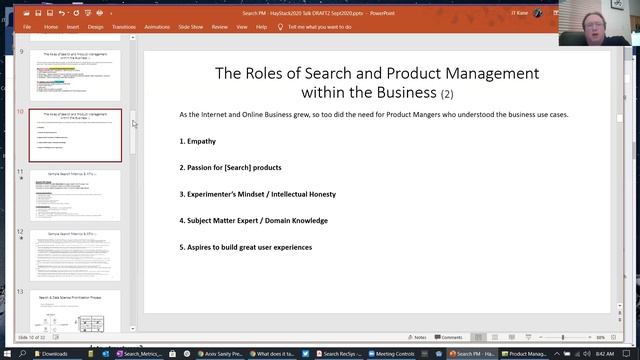This screenshot has width=640, height=360.
Task: Start presentation from beginning icon
Action: tap(88, 13)
